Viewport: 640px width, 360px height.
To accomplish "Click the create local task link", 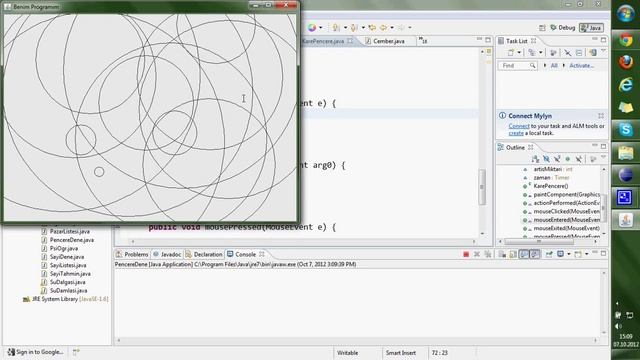I will pyautogui.click(x=516, y=133).
